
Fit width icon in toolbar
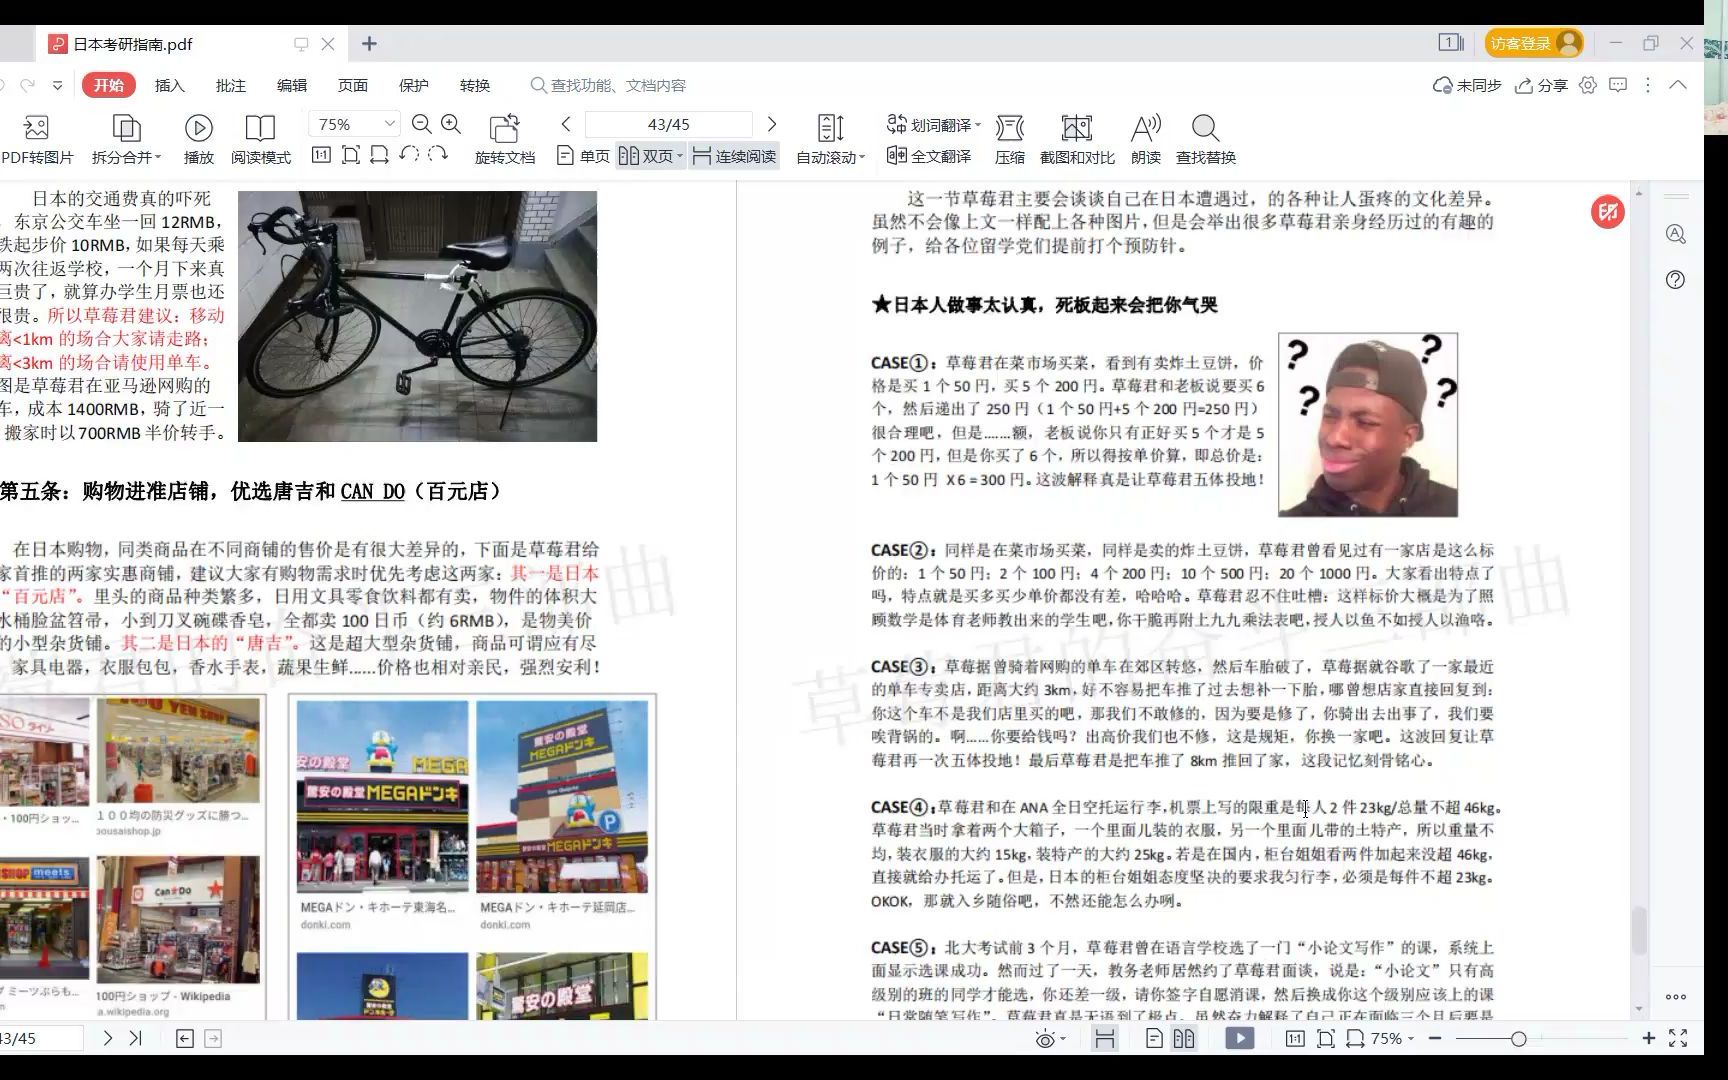(x=379, y=155)
